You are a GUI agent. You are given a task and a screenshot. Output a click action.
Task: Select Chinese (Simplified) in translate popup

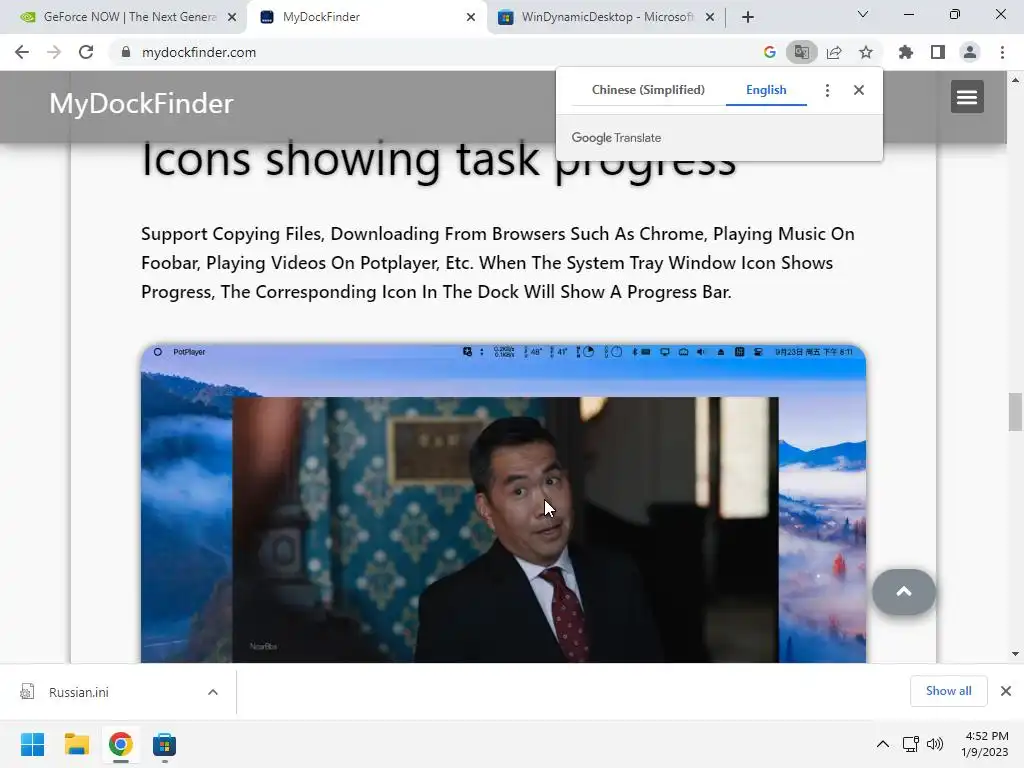pyautogui.click(x=648, y=90)
